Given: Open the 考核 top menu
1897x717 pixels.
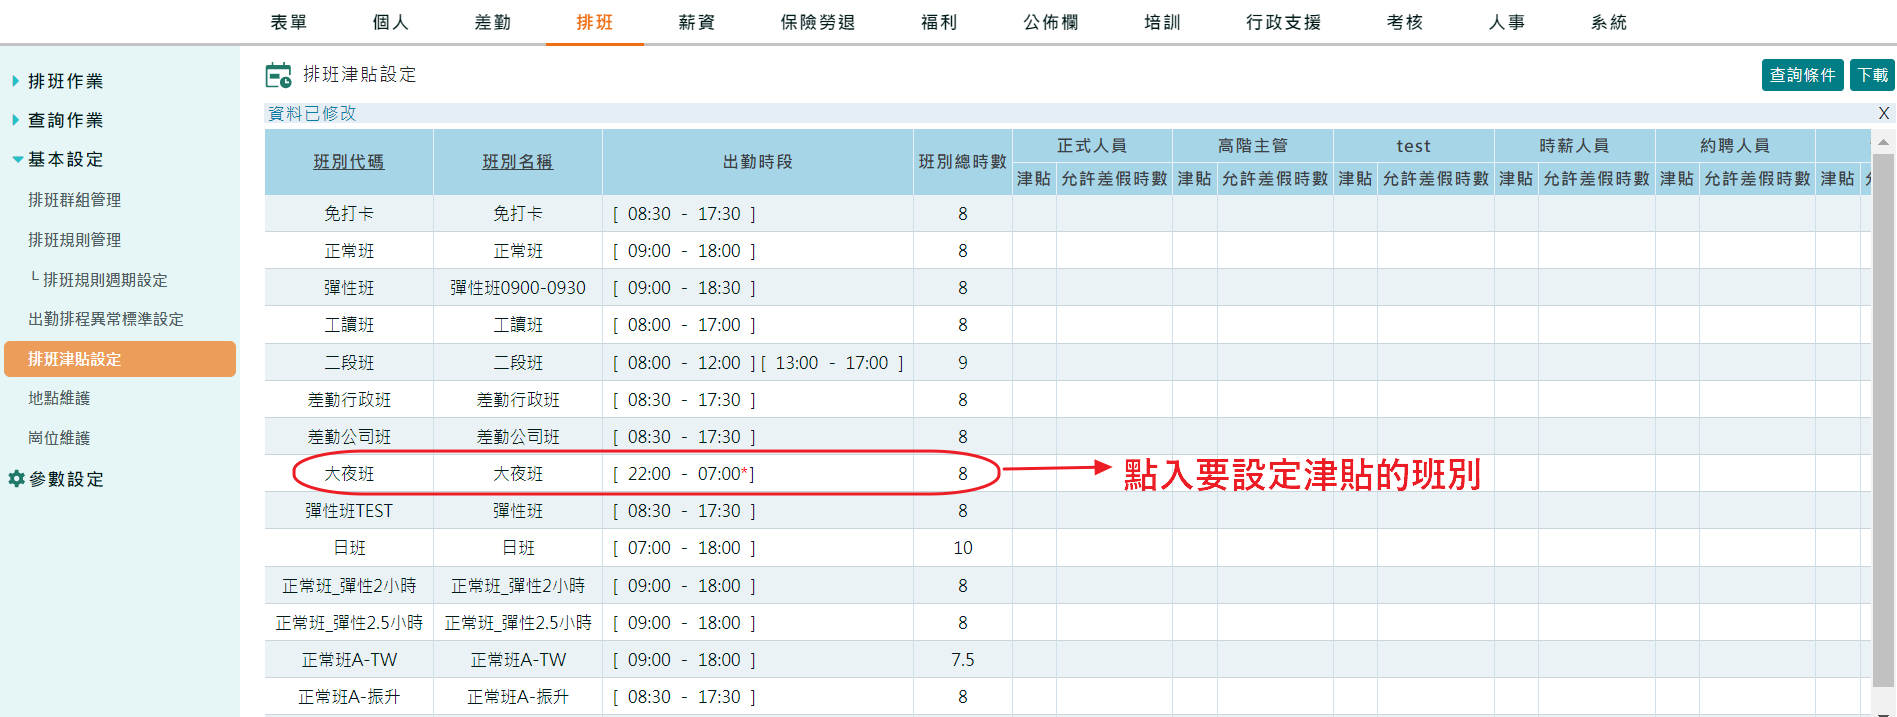Looking at the screenshot, I should click(x=1405, y=22).
